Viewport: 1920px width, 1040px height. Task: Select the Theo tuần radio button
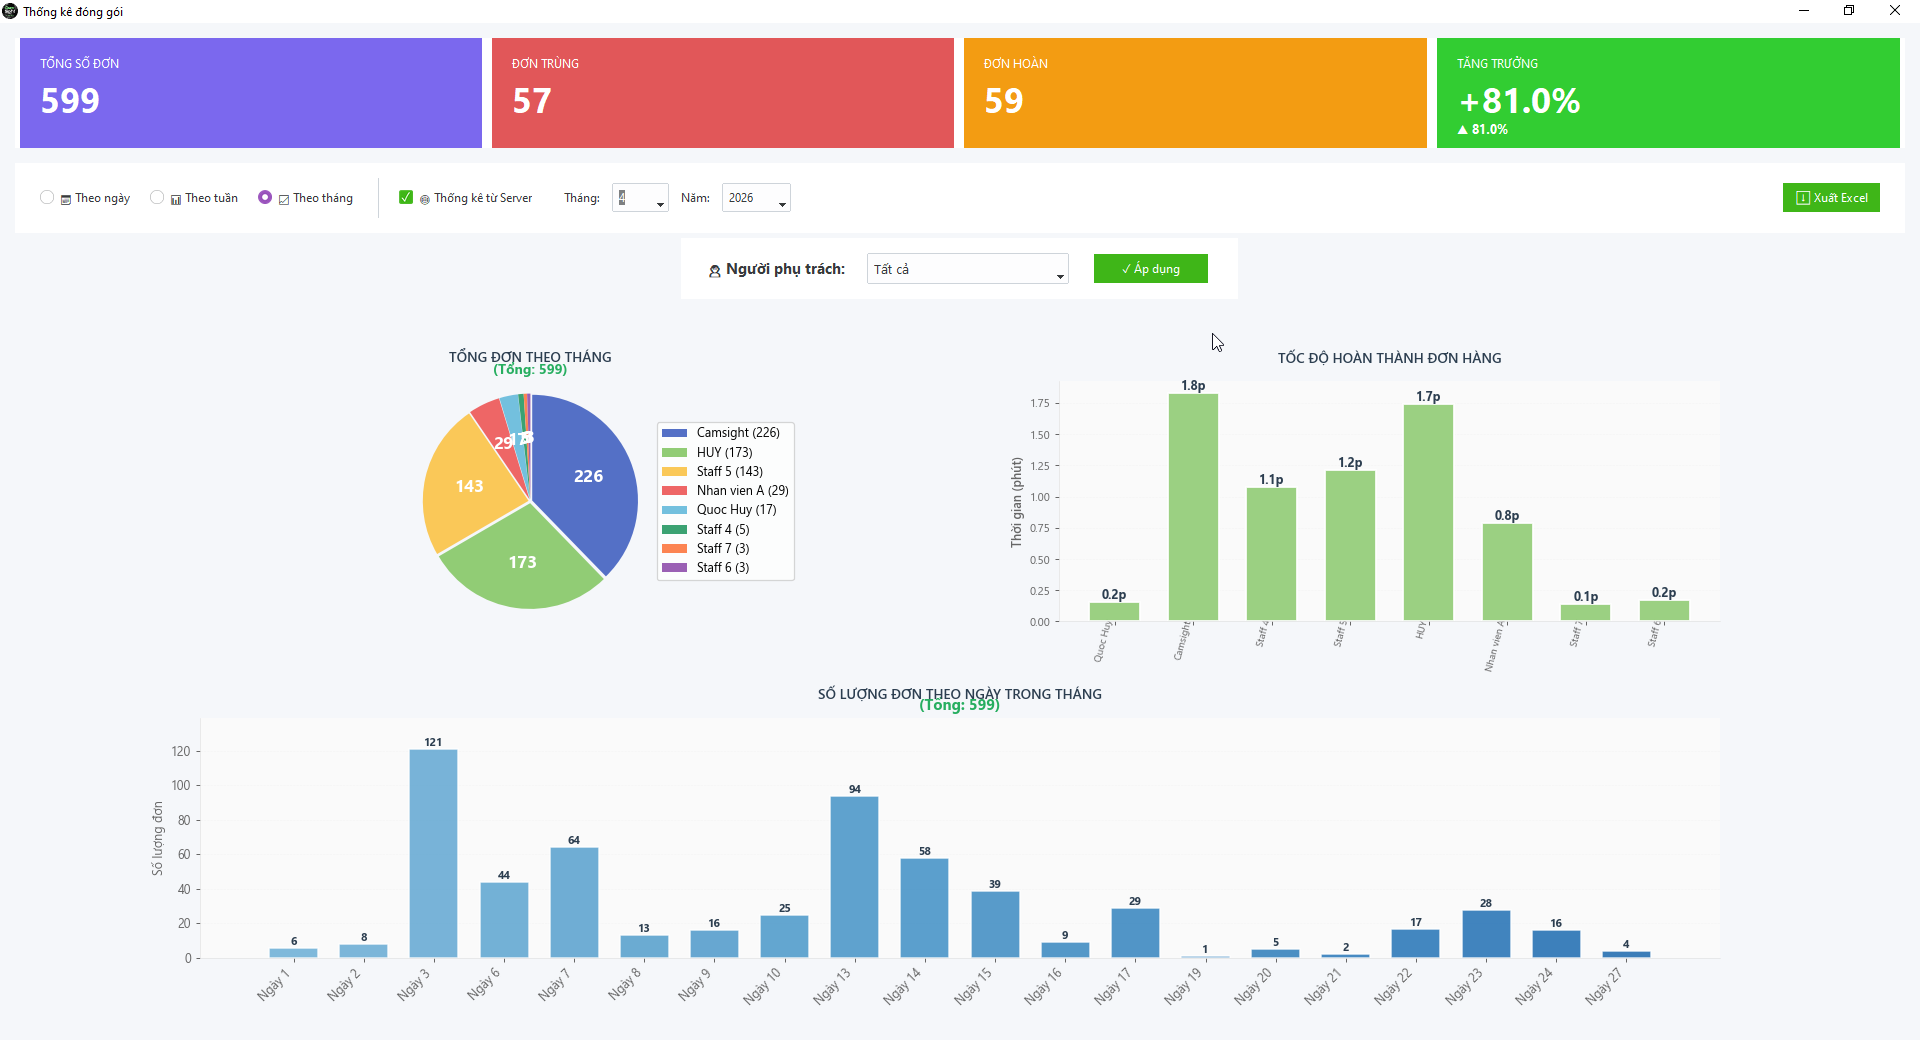157,197
